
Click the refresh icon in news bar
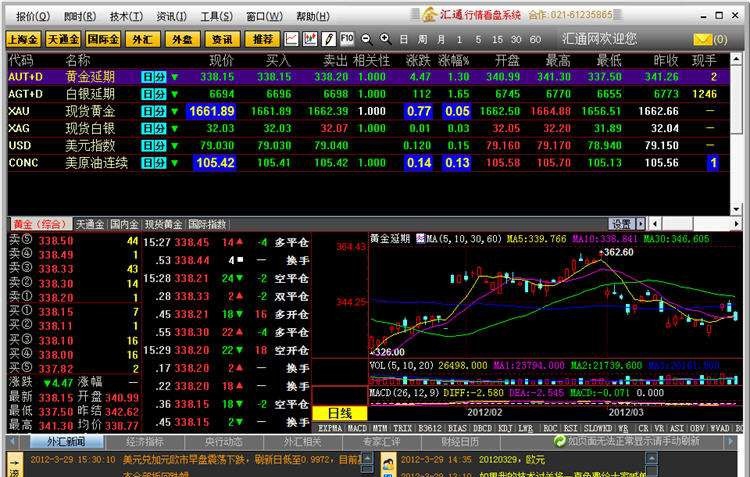559,441
